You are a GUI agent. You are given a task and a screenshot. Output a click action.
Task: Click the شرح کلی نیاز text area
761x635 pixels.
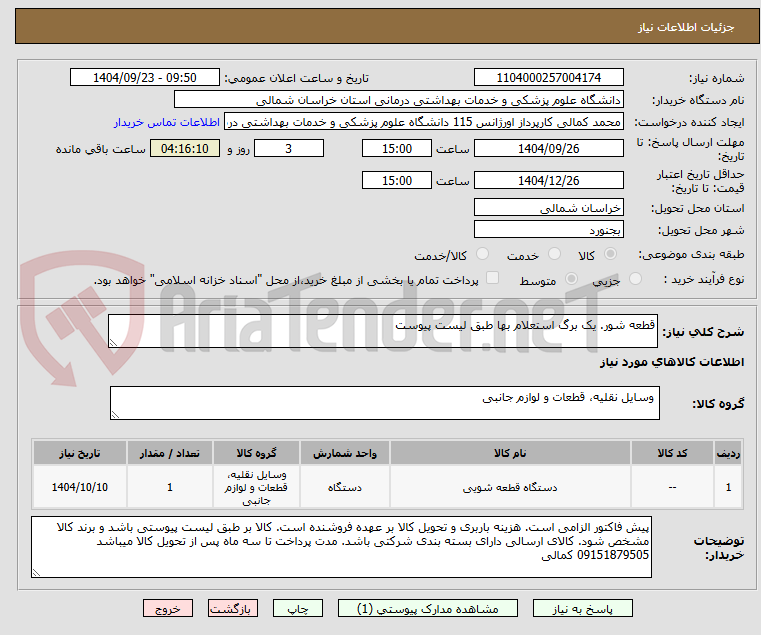(383, 331)
